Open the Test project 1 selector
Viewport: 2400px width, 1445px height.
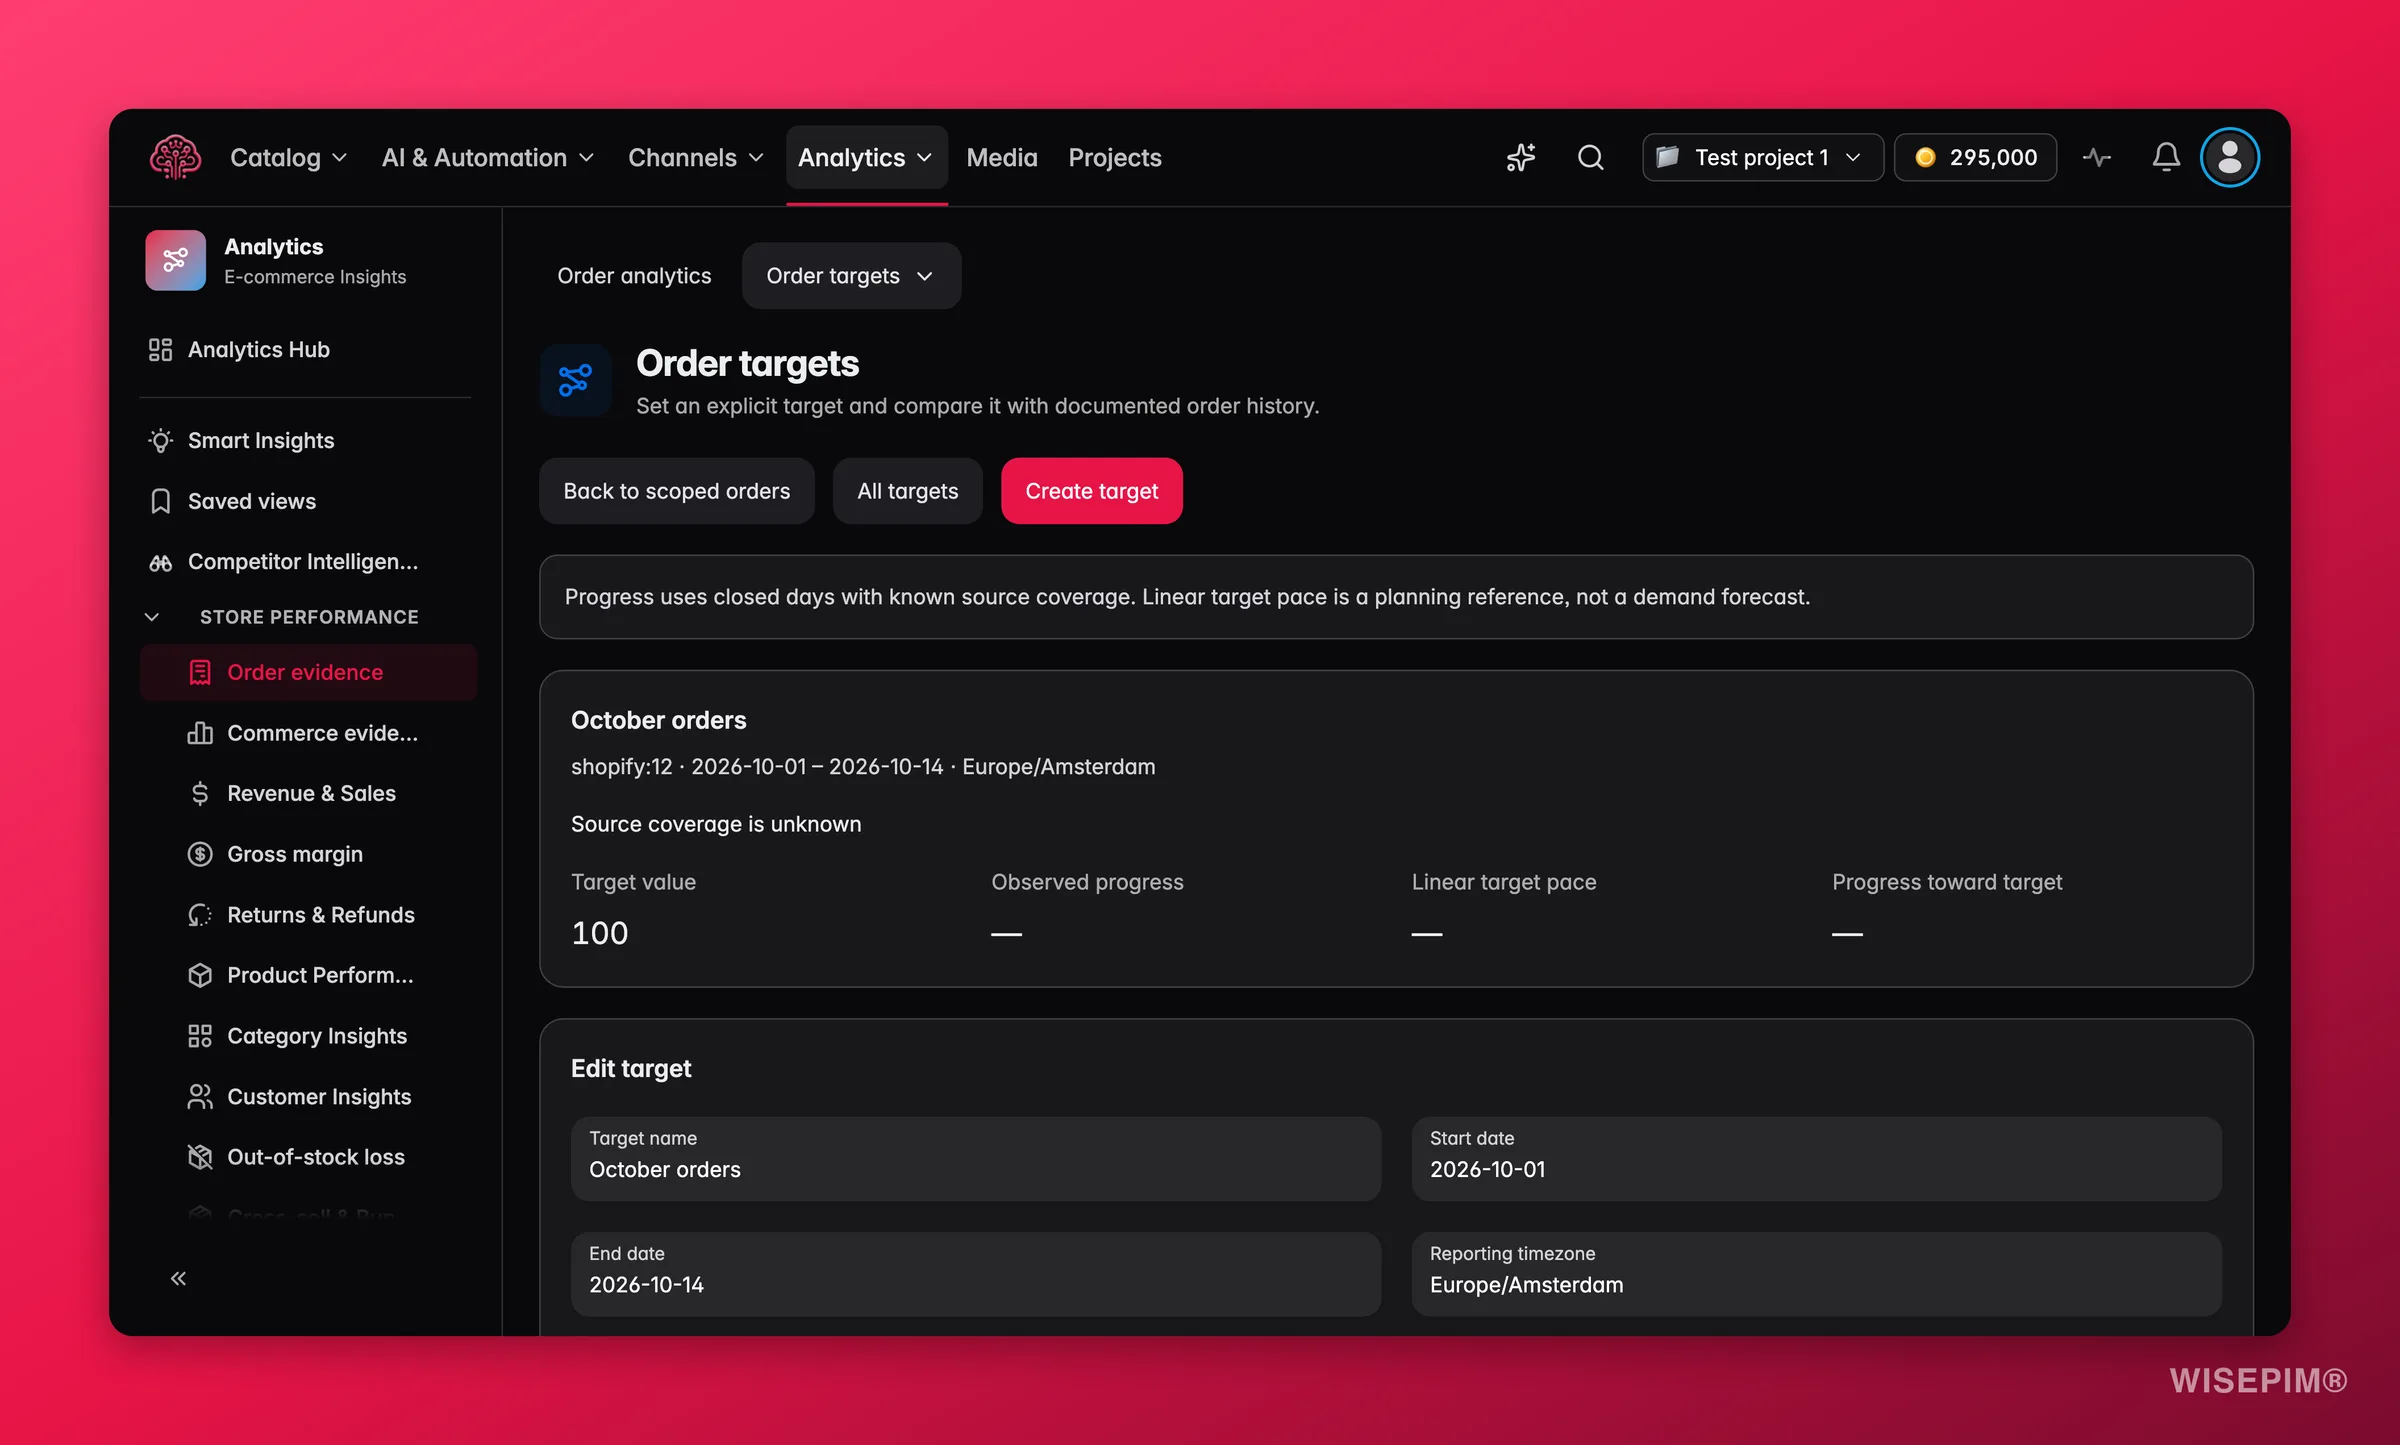click(x=1762, y=157)
